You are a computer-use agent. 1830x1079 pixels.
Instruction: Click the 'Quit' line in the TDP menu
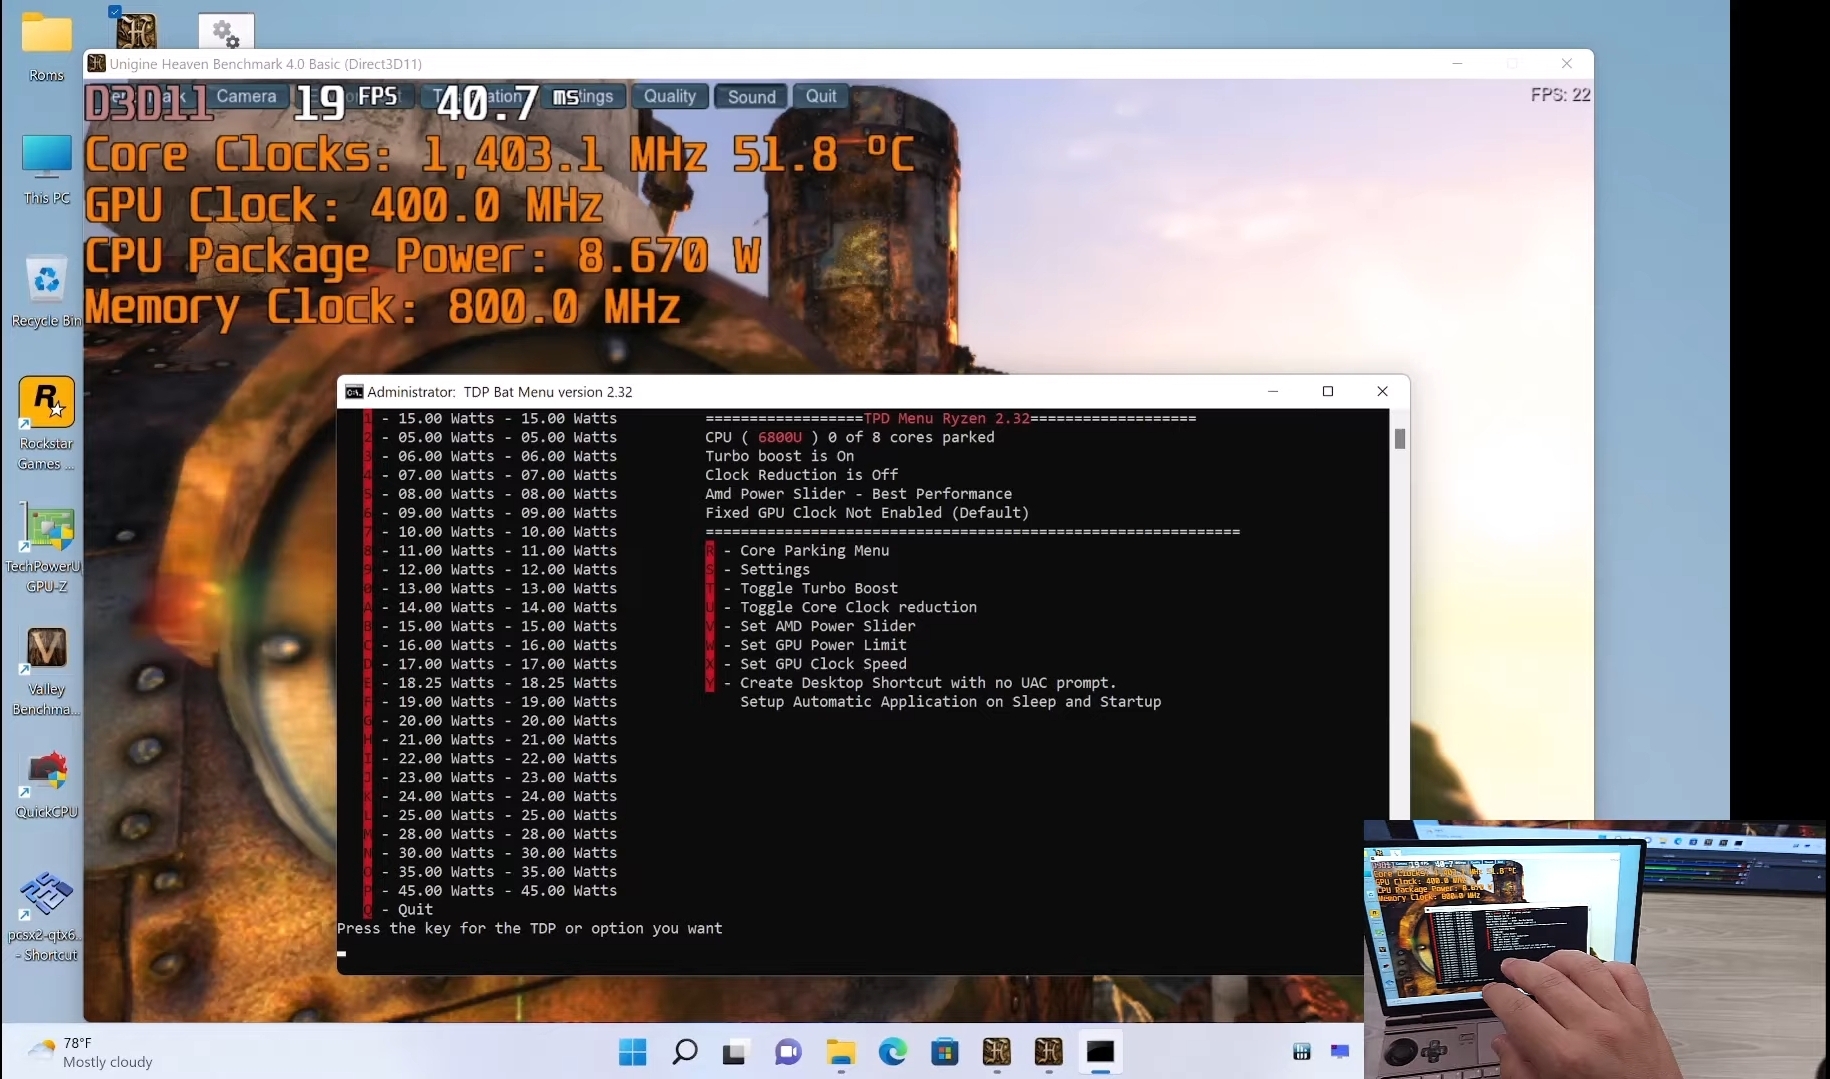pyautogui.click(x=398, y=910)
